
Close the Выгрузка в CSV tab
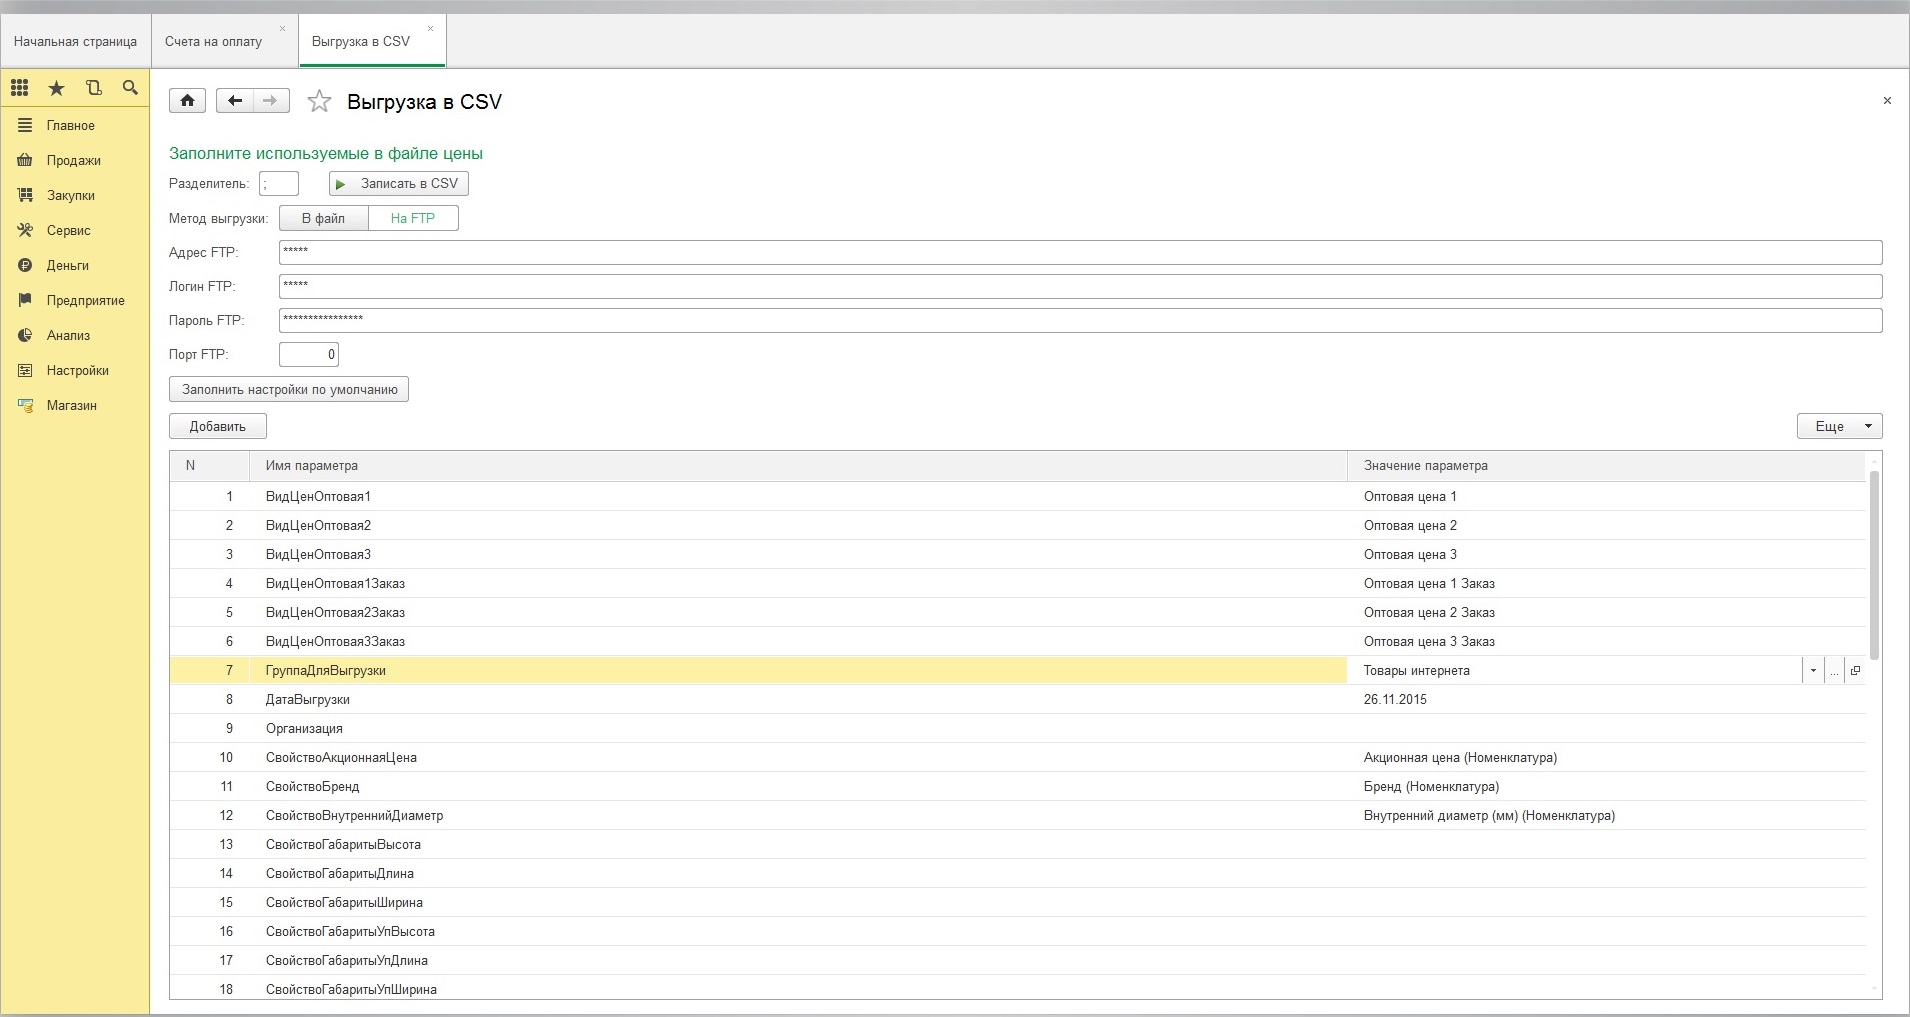(430, 28)
